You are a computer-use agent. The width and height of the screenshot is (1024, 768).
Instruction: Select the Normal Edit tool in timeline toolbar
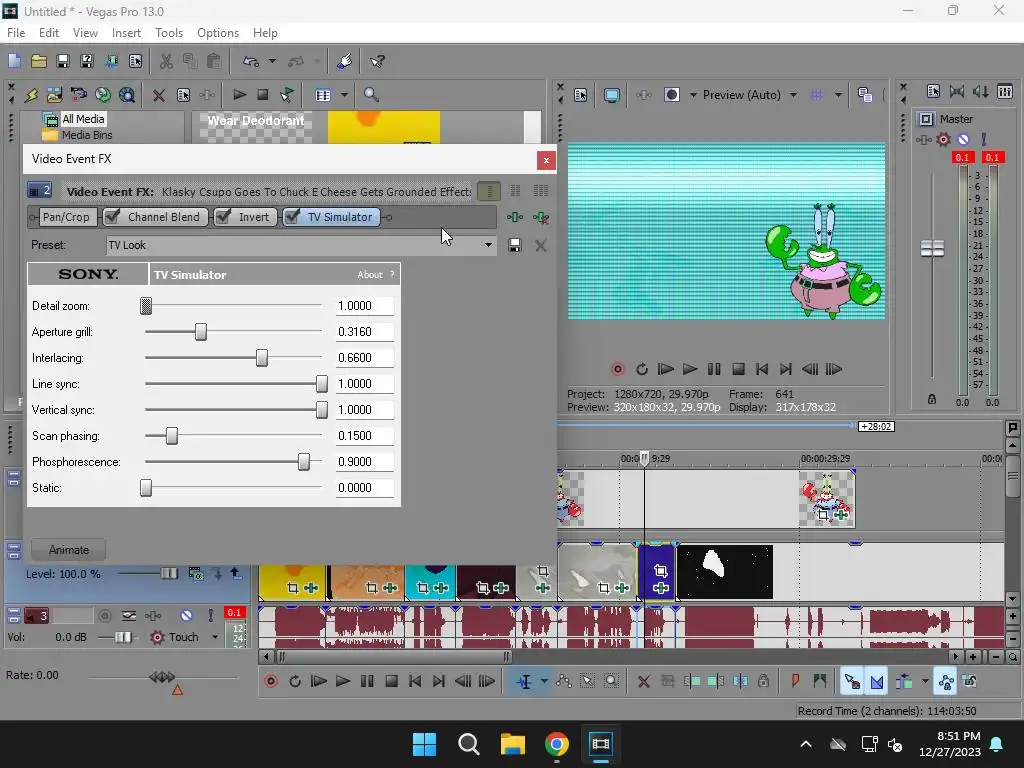click(x=524, y=681)
